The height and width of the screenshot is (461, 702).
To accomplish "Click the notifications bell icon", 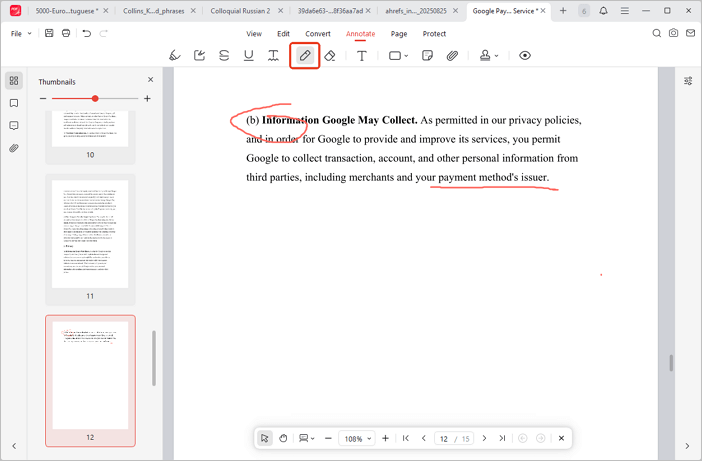I will click(604, 11).
